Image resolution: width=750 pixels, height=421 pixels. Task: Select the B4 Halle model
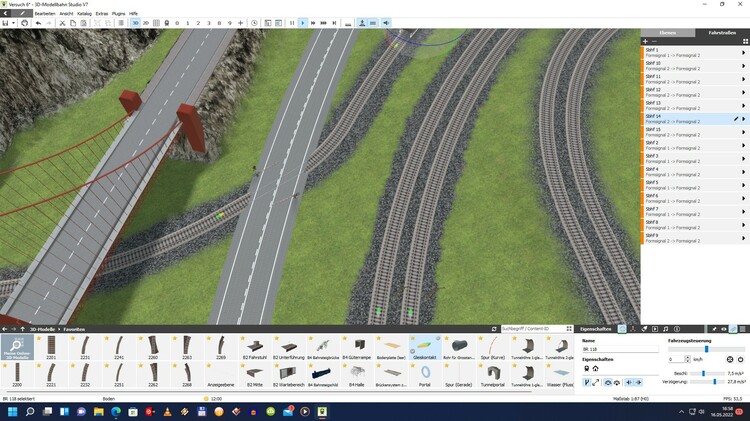click(357, 375)
